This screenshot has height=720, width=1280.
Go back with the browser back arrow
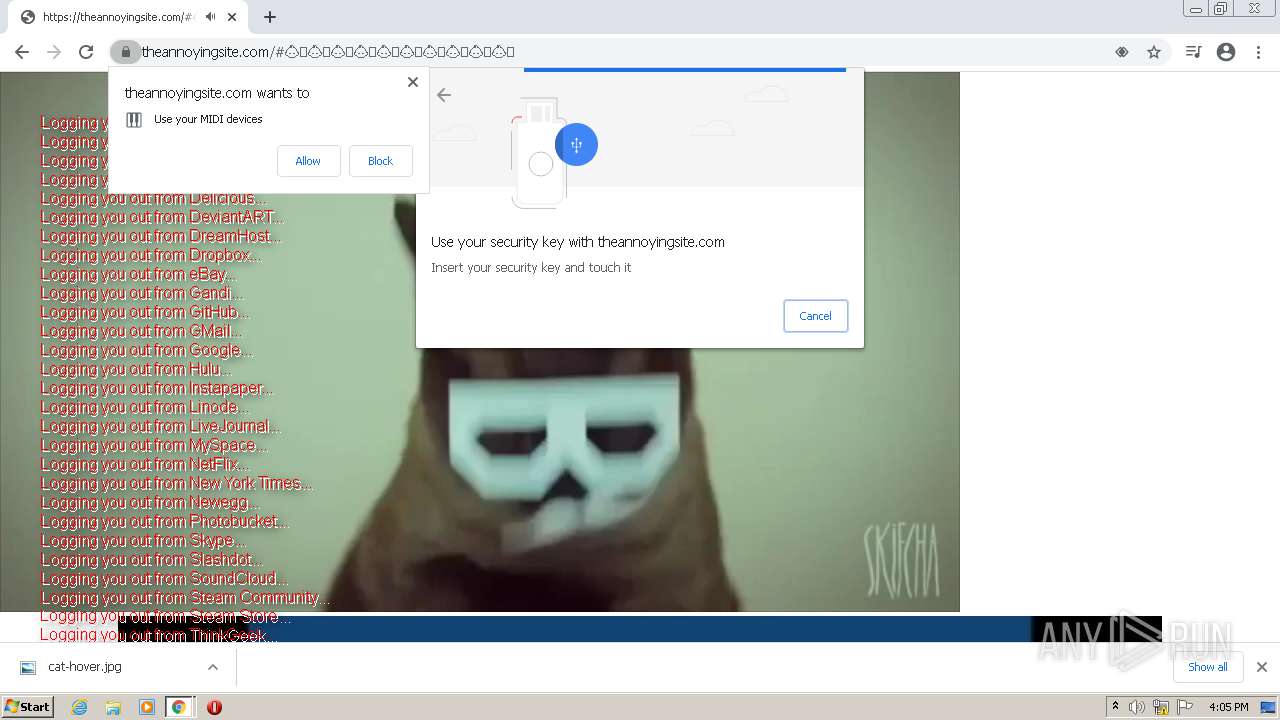click(22, 52)
